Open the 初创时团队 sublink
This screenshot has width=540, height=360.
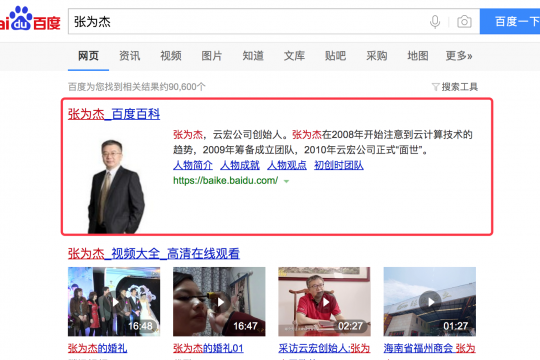[x=339, y=165]
